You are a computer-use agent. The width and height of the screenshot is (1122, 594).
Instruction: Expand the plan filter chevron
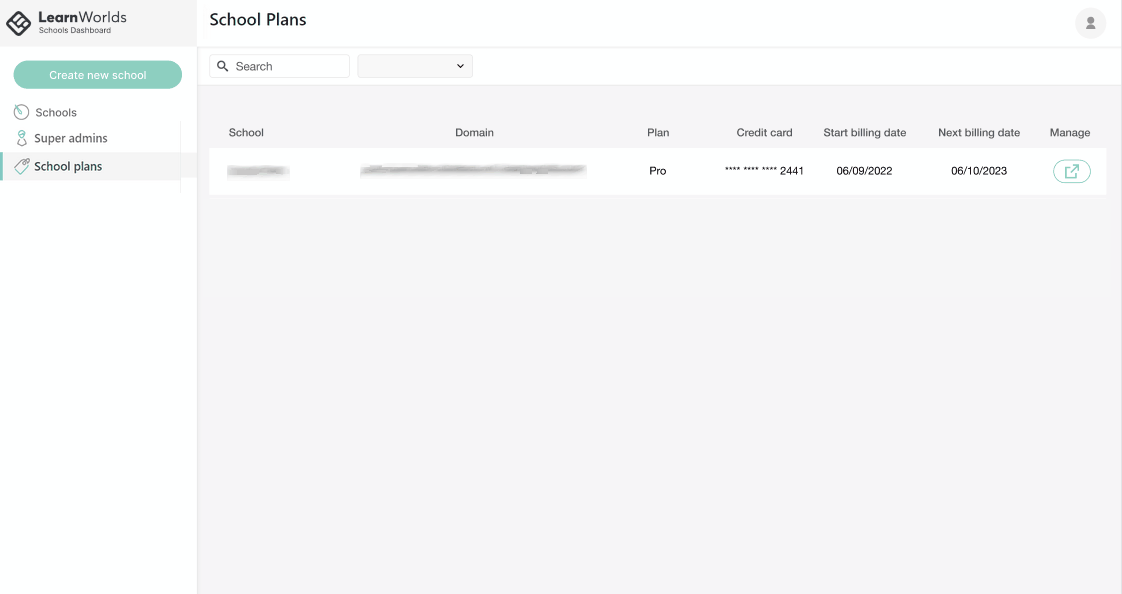[x=459, y=65]
